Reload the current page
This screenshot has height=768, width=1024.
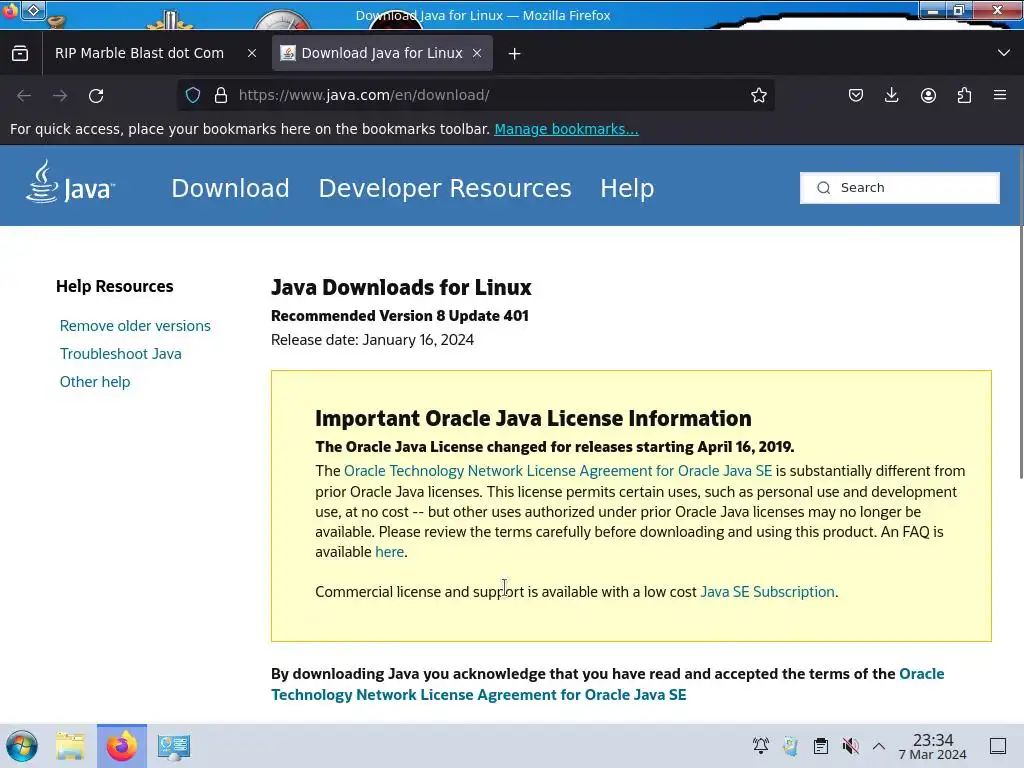click(x=96, y=96)
